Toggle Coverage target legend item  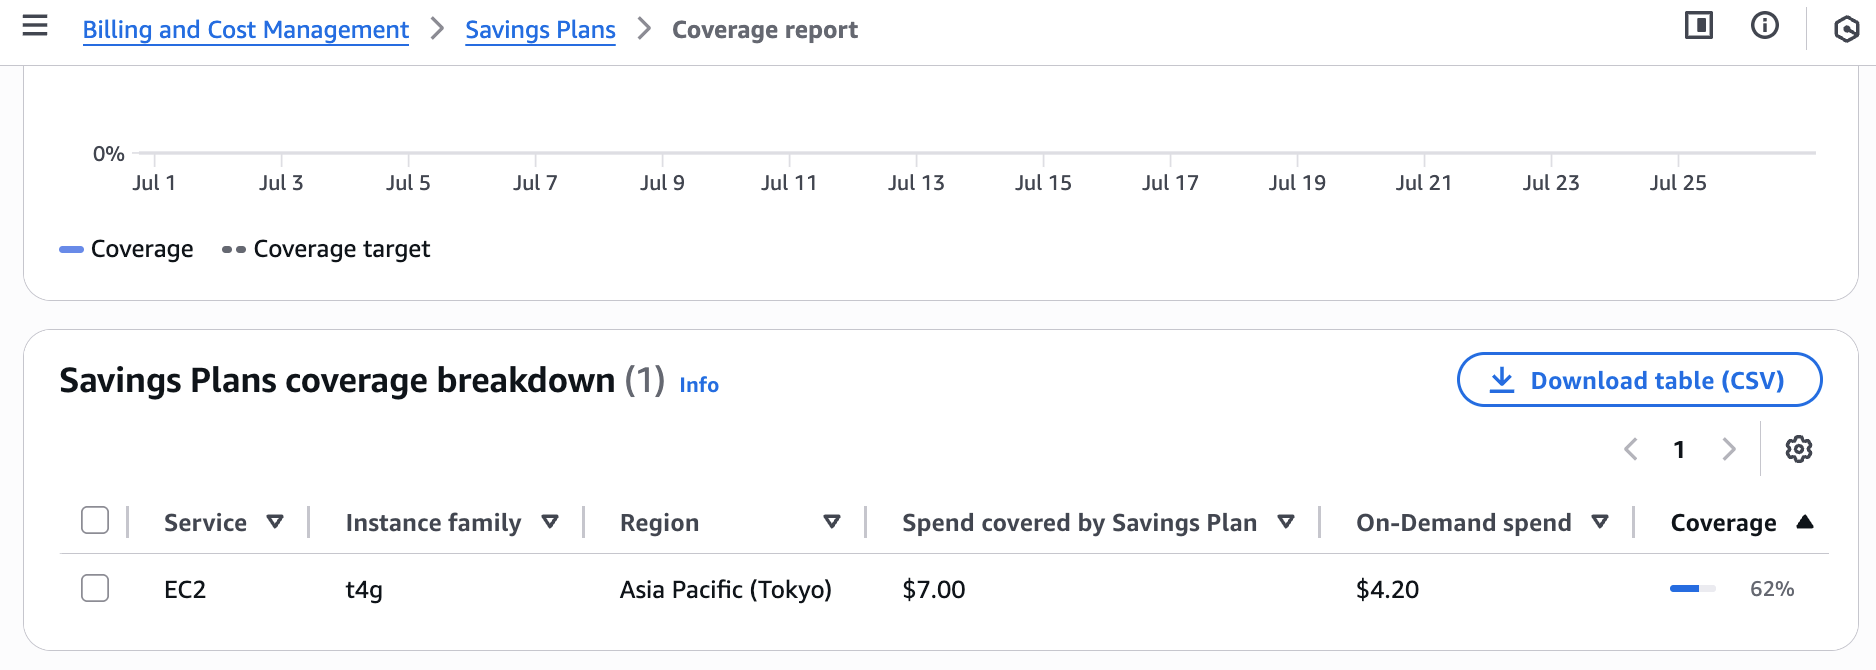326,249
